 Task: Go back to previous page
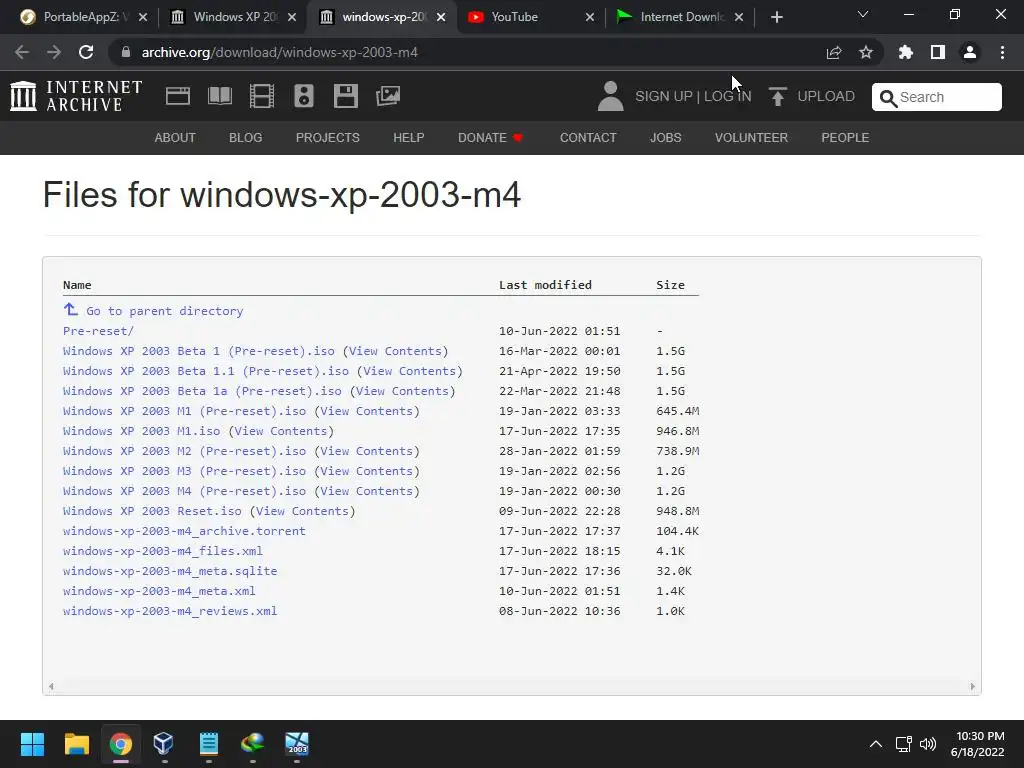coord(22,52)
